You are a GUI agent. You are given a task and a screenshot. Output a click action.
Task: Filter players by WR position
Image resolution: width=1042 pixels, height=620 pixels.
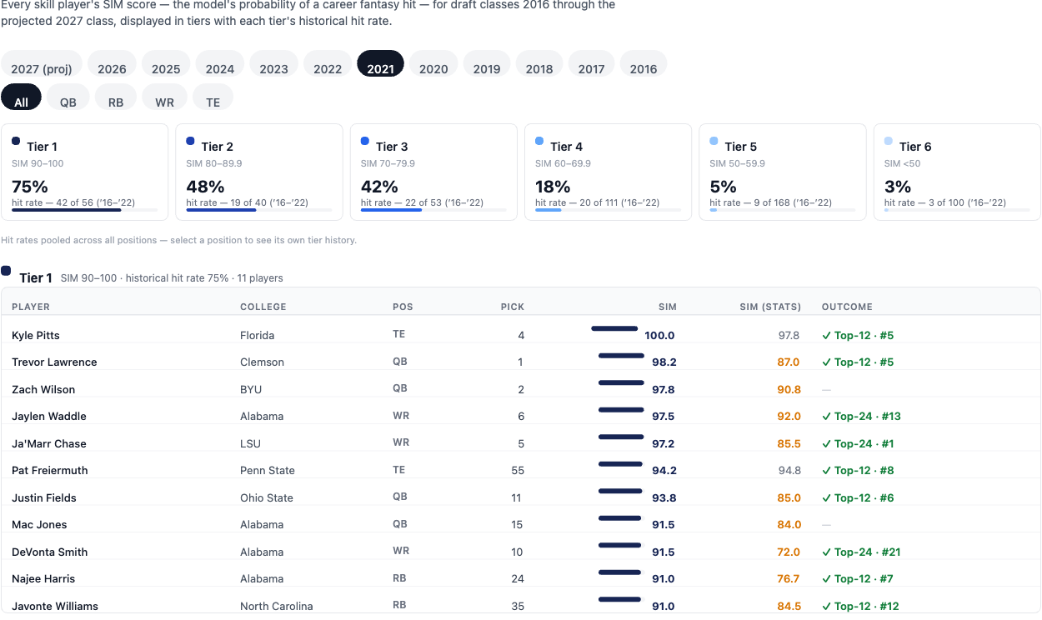164,98
